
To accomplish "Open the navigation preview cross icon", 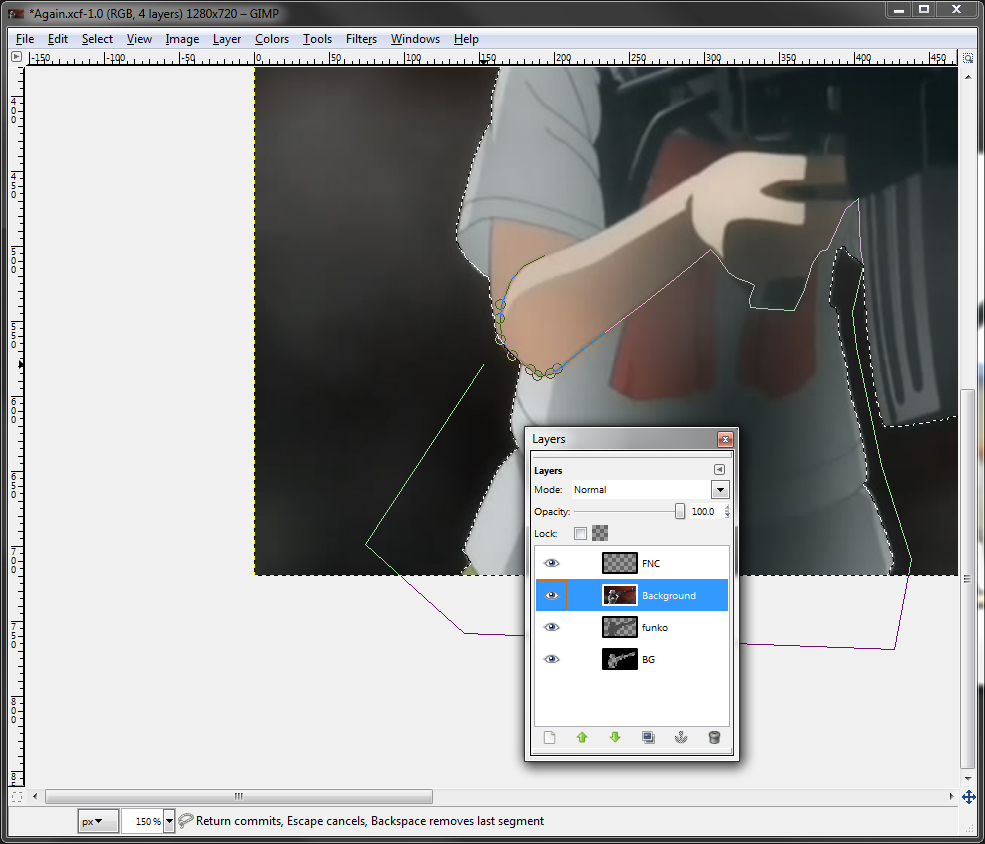I will coord(968,797).
